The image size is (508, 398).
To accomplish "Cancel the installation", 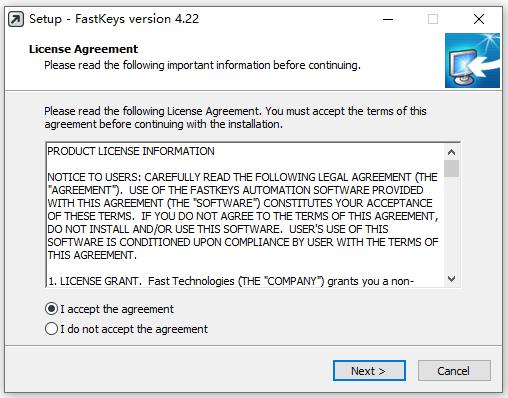I will click(x=454, y=371).
